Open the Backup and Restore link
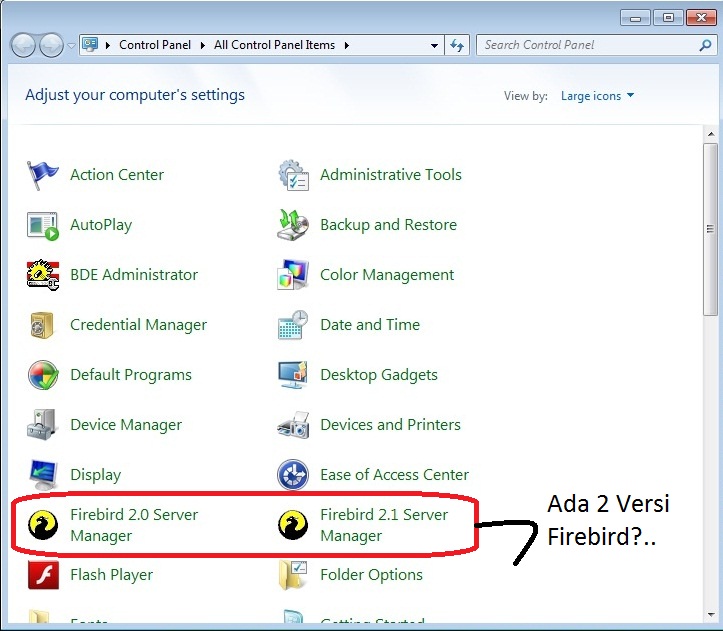This screenshot has width=723, height=631. (x=389, y=225)
